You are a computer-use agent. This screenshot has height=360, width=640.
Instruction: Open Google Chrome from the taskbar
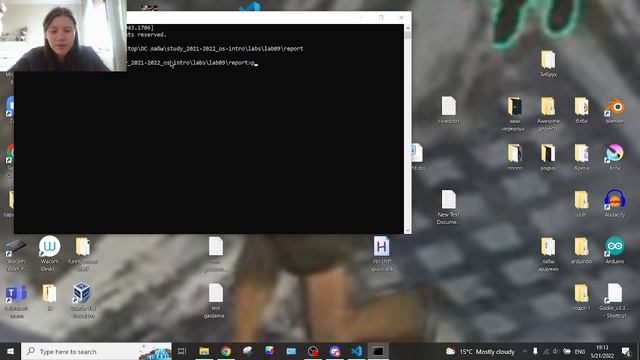(x=226, y=351)
